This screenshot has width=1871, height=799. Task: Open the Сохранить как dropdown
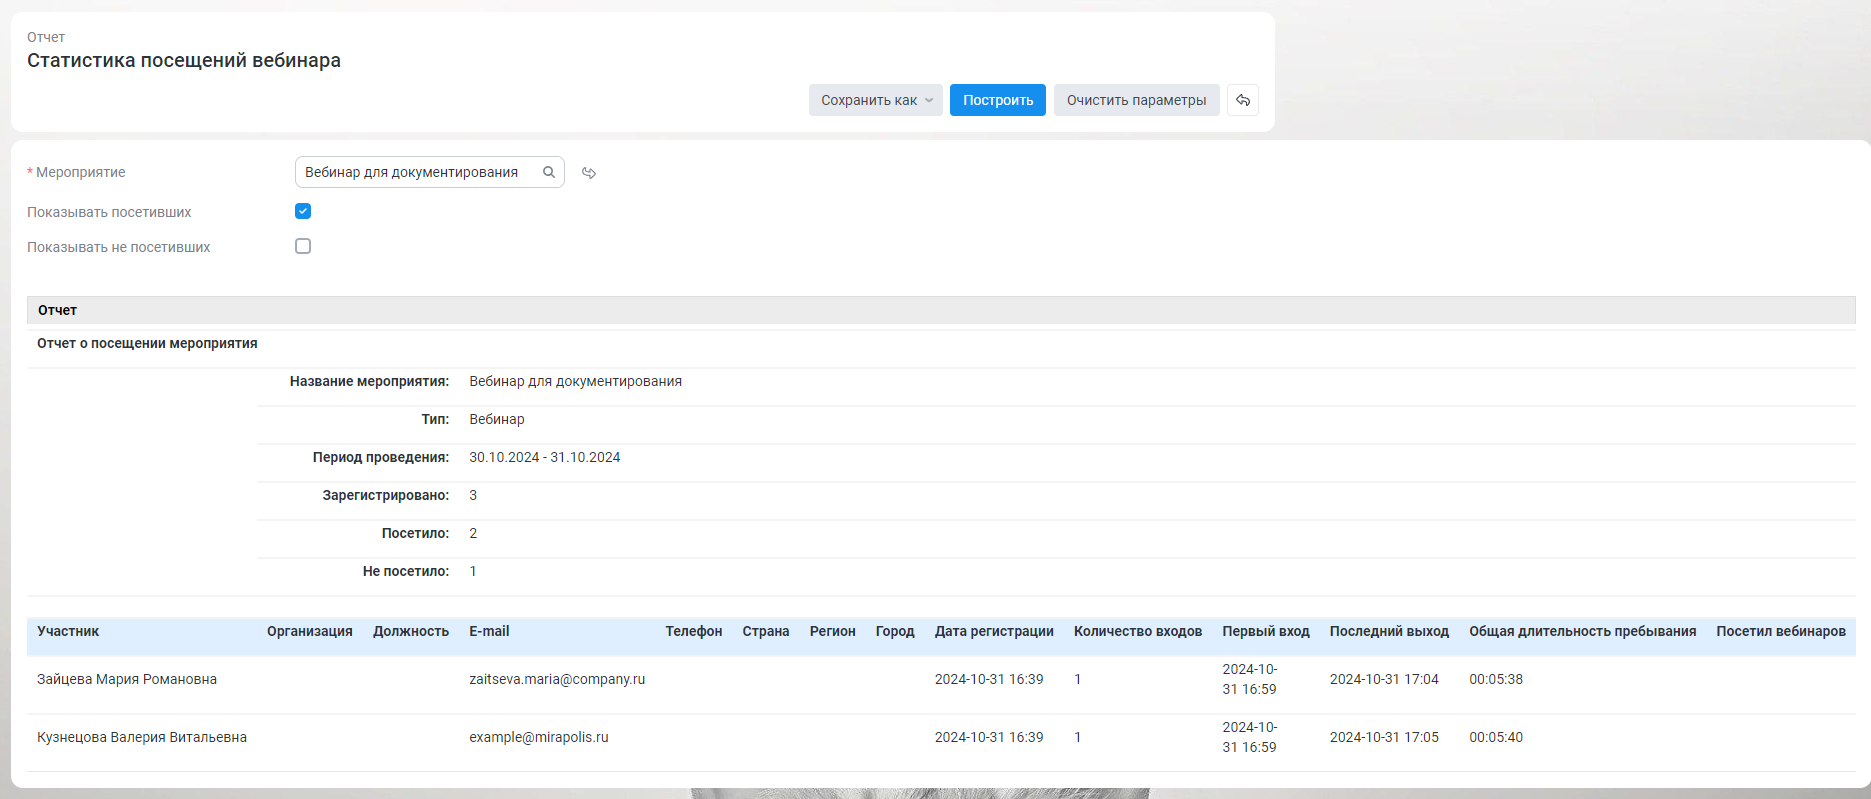pyautogui.click(x=876, y=100)
